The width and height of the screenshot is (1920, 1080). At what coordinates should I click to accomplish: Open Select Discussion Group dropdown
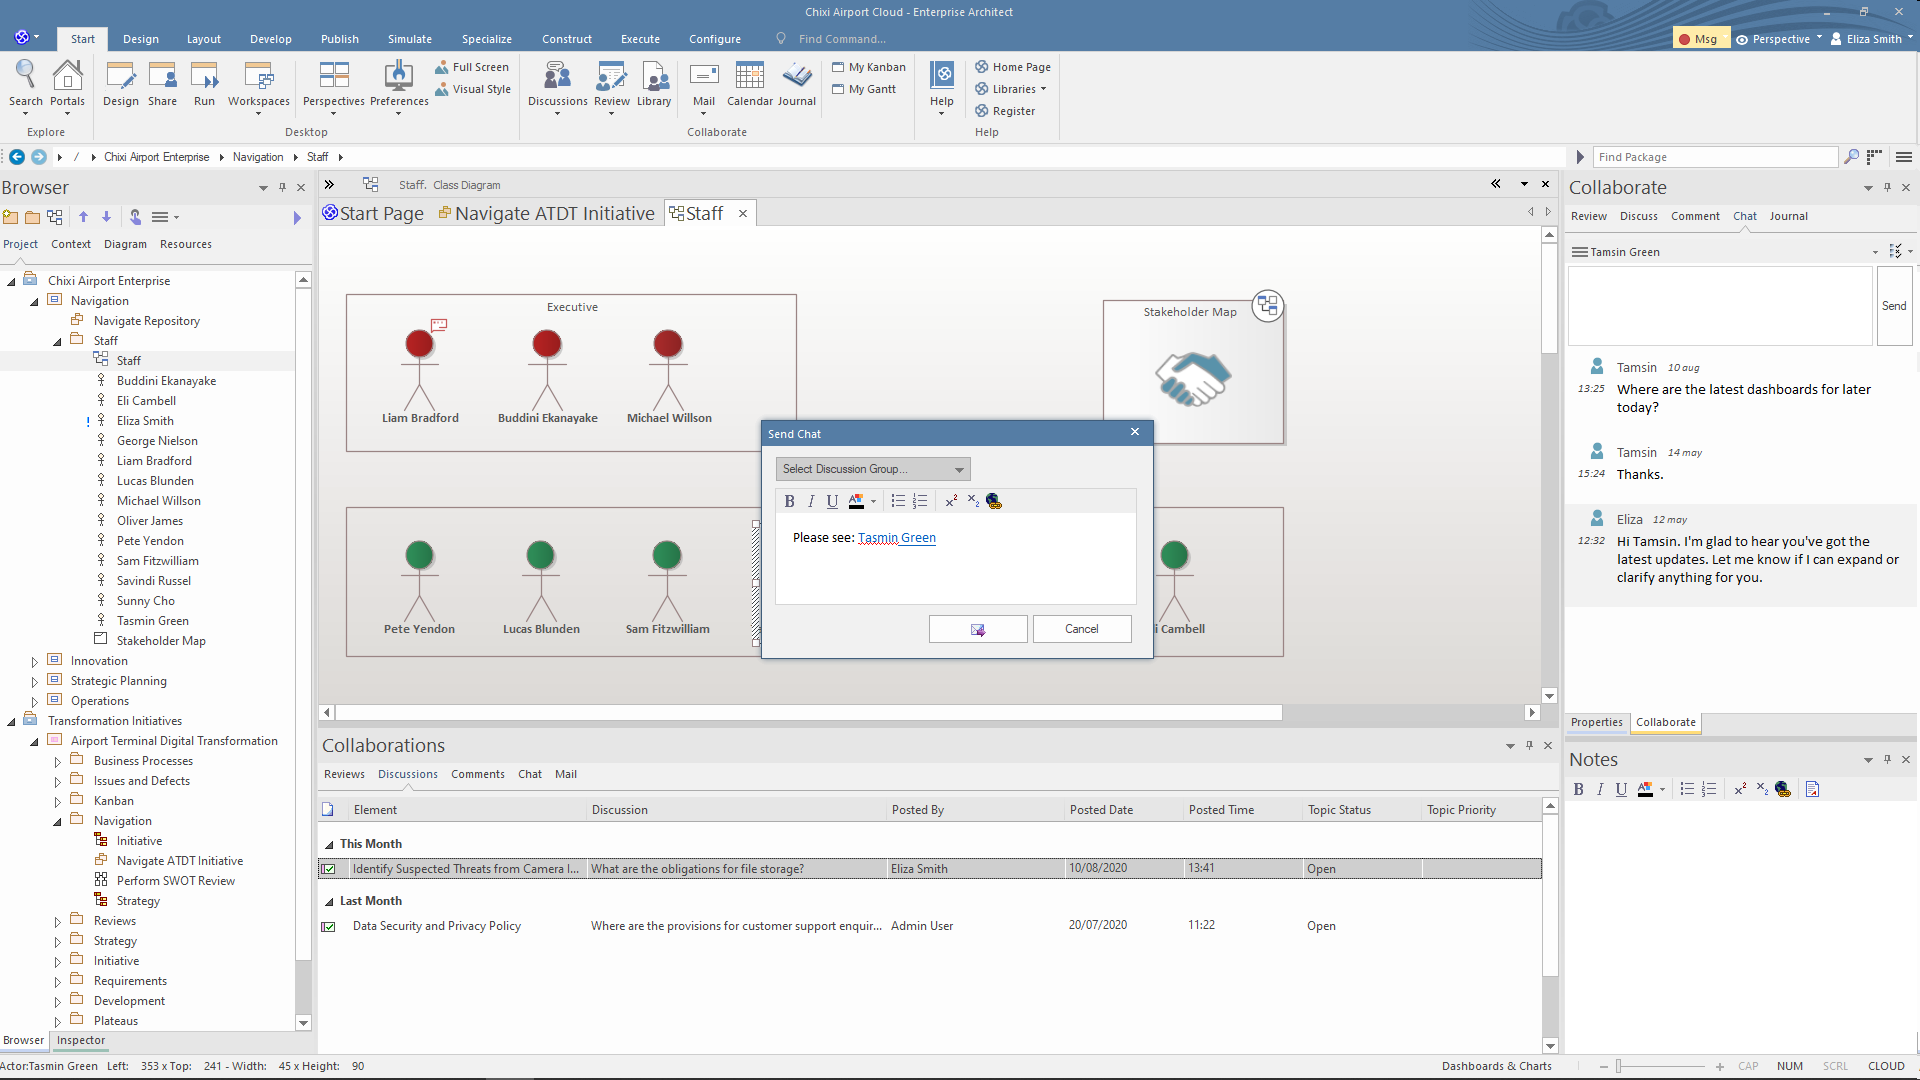[872, 469]
